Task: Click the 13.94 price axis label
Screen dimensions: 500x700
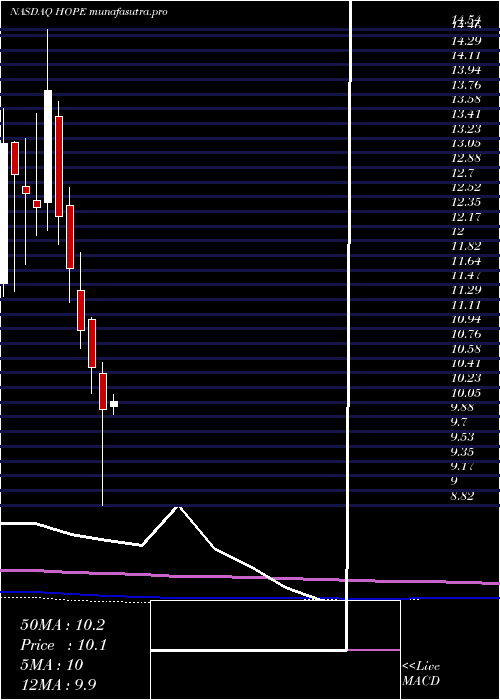Action: click(x=466, y=70)
